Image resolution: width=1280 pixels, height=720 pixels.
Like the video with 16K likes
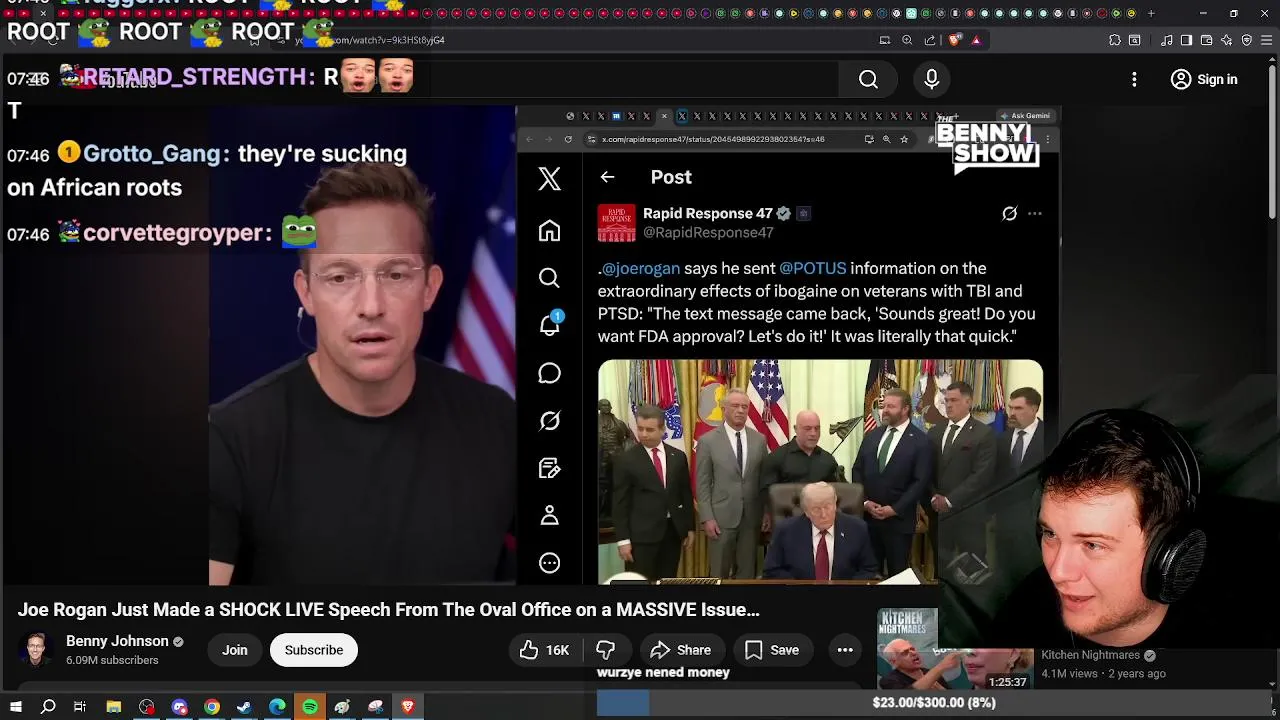click(x=544, y=650)
